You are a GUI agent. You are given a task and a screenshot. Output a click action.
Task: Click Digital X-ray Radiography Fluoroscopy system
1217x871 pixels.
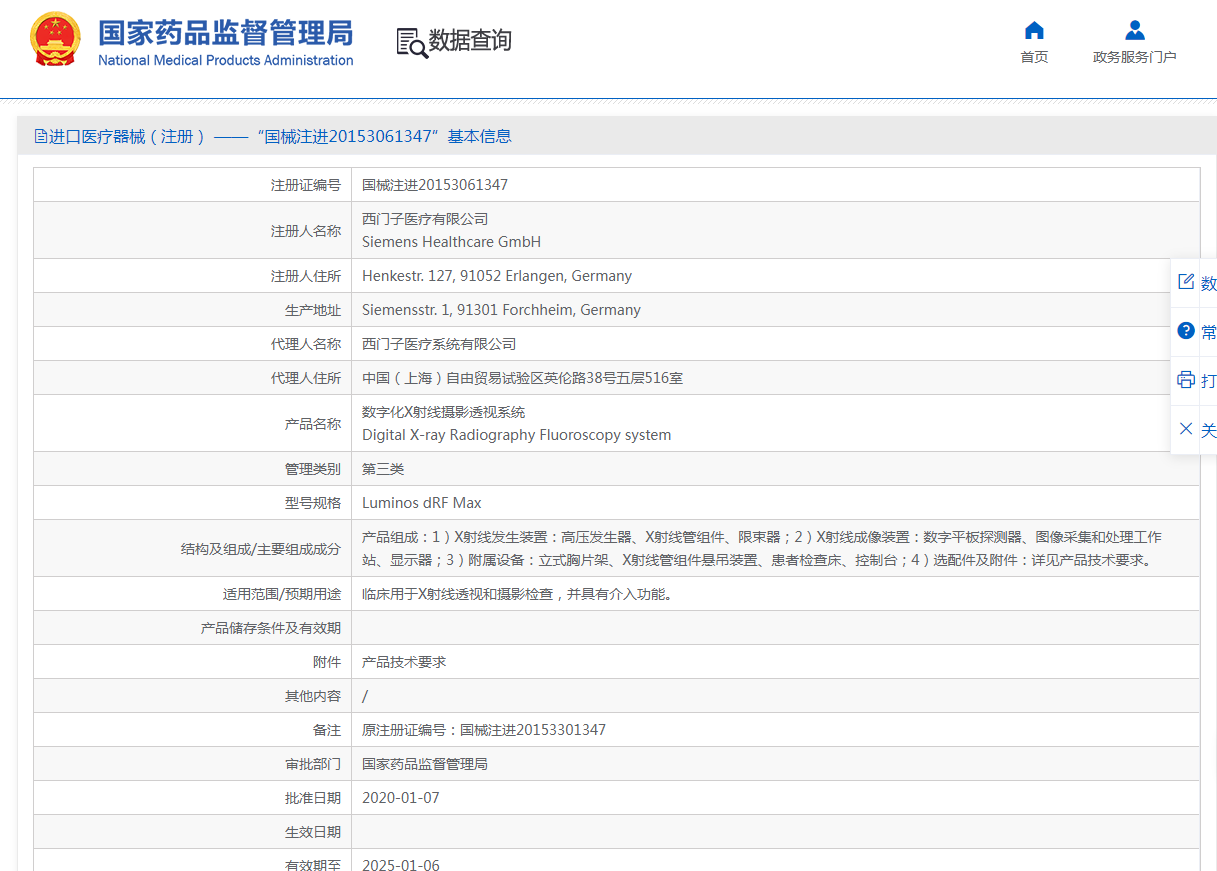516,435
